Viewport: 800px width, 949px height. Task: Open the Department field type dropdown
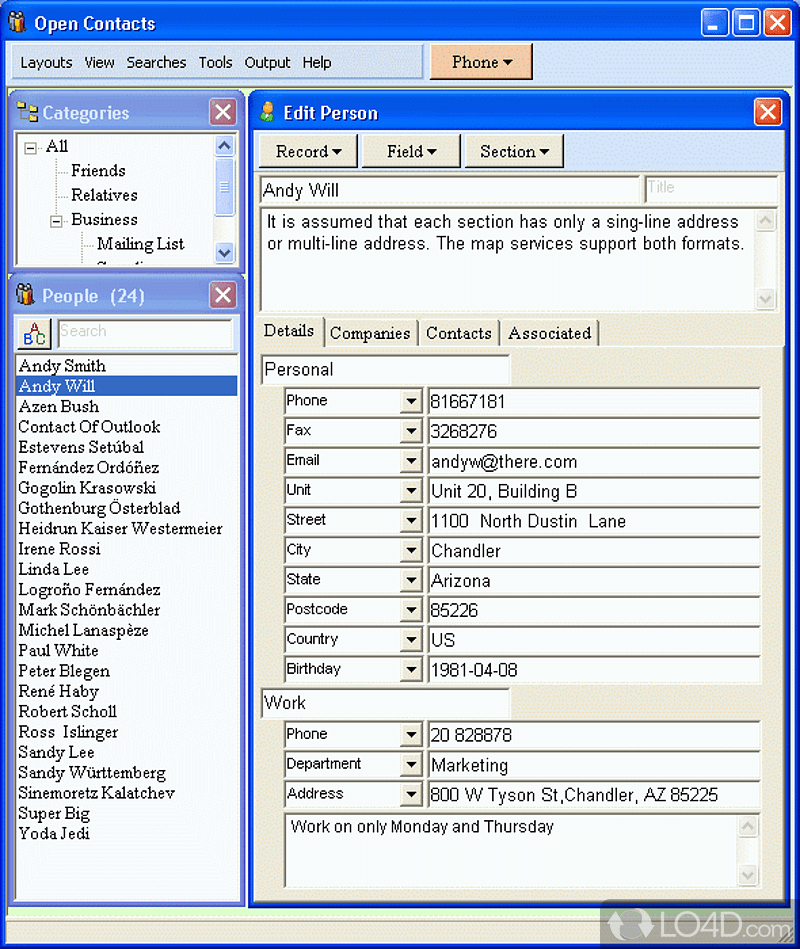coord(411,764)
